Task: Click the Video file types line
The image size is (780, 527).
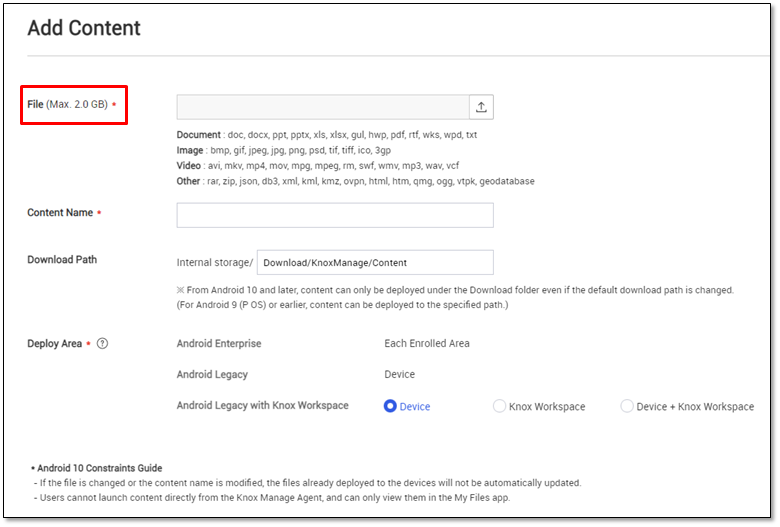Action: click(x=318, y=166)
